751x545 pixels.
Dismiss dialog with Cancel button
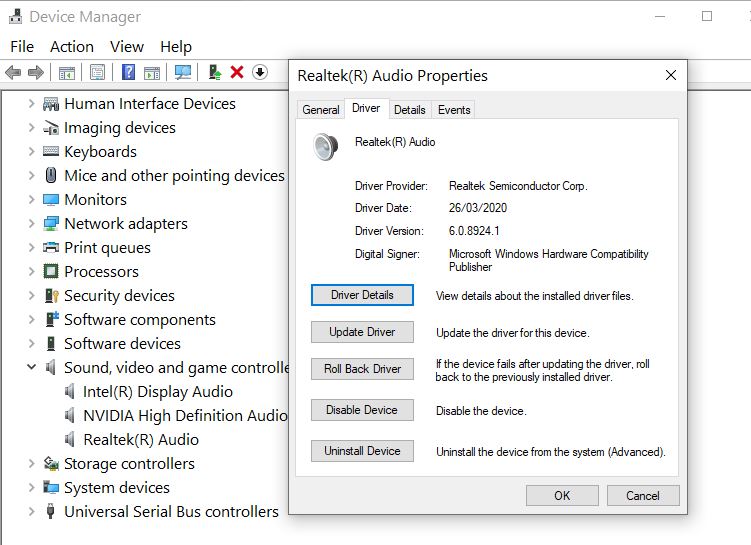coord(643,495)
